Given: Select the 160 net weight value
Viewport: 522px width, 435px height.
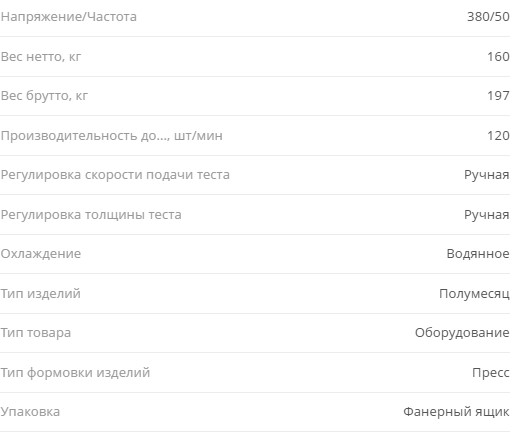Looking at the screenshot, I should click(498, 56).
